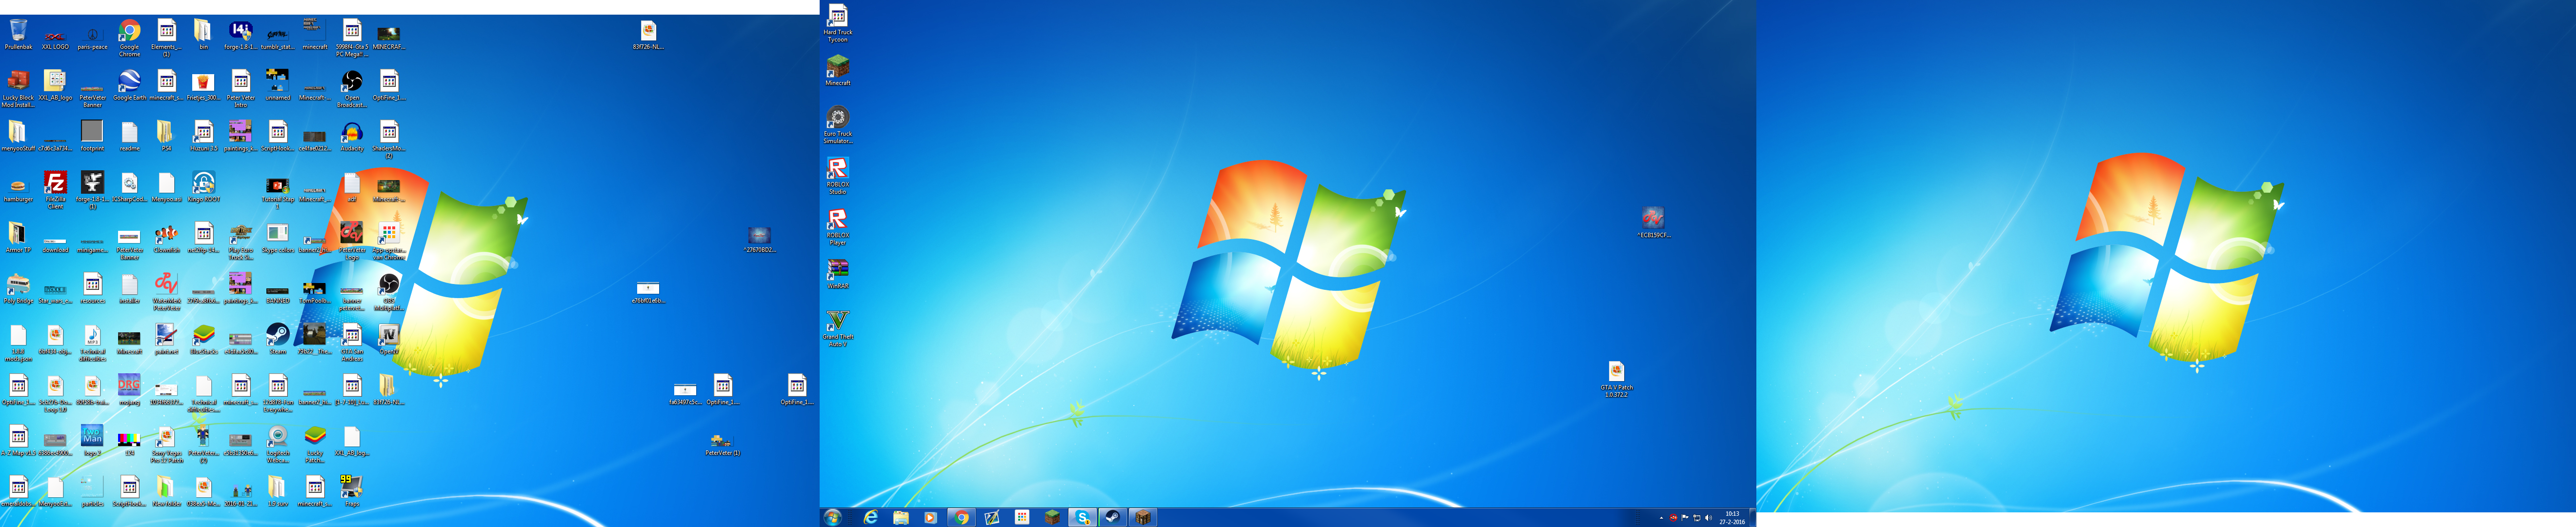Viewport: 2576px width, 527px height.
Task: Select the Fraps desktop shortcut
Action: click(352, 492)
